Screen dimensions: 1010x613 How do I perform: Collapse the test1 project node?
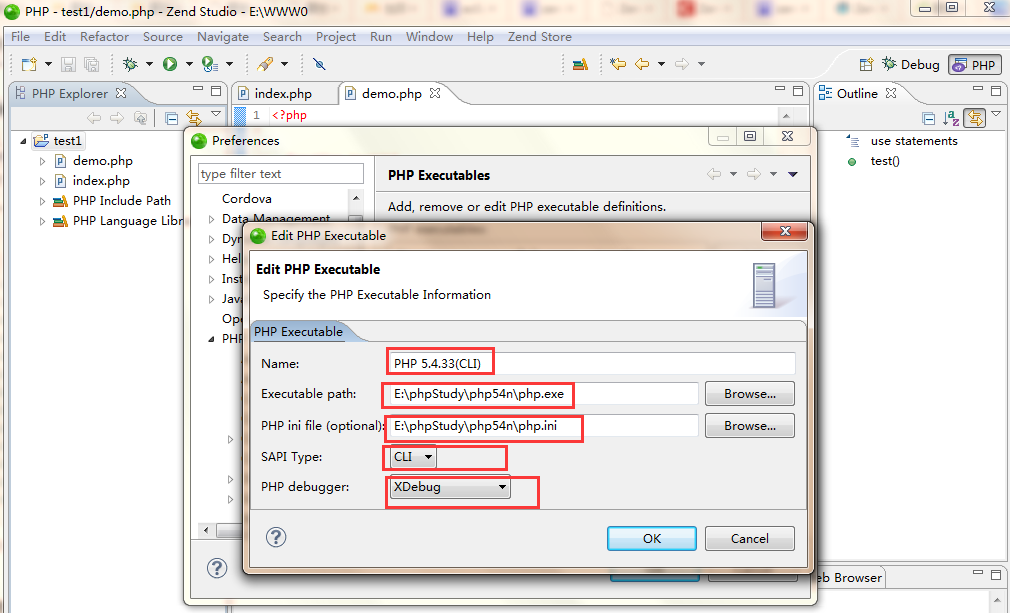click(23, 140)
